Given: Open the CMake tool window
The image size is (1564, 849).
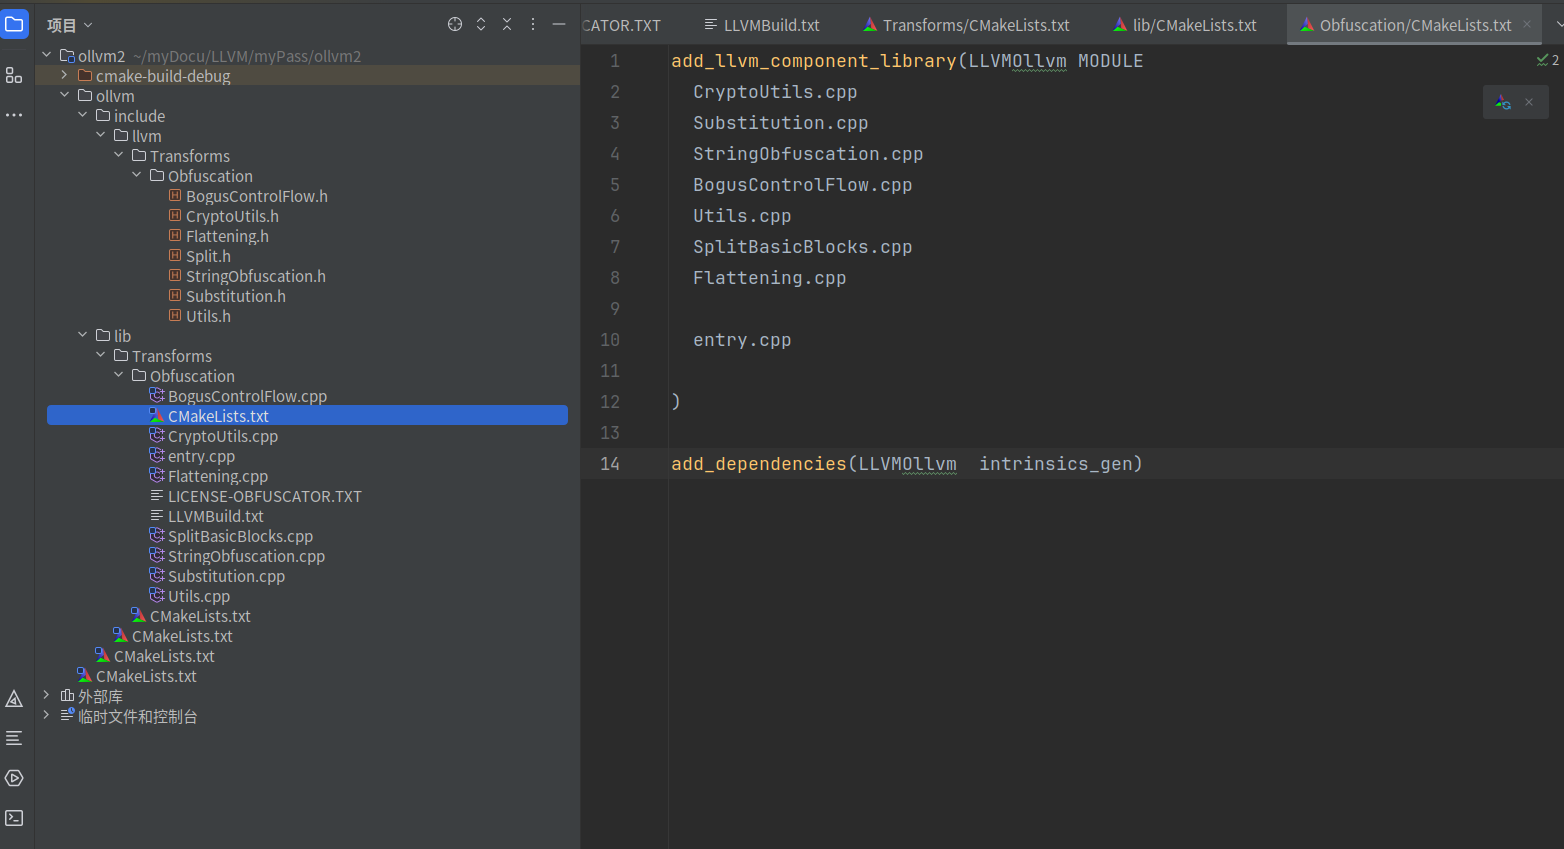Looking at the screenshot, I should (14, 699).
